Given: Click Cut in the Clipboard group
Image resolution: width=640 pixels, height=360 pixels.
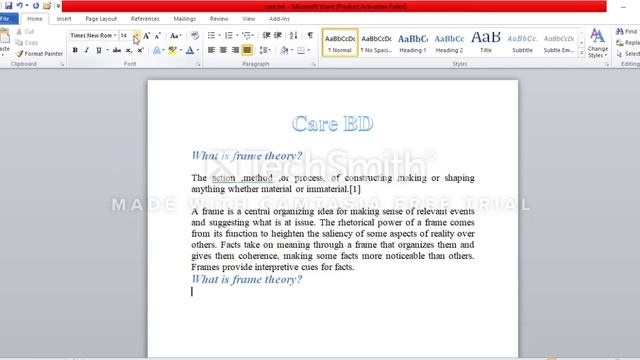Looking at the screenshot, I should pos(25,31).
